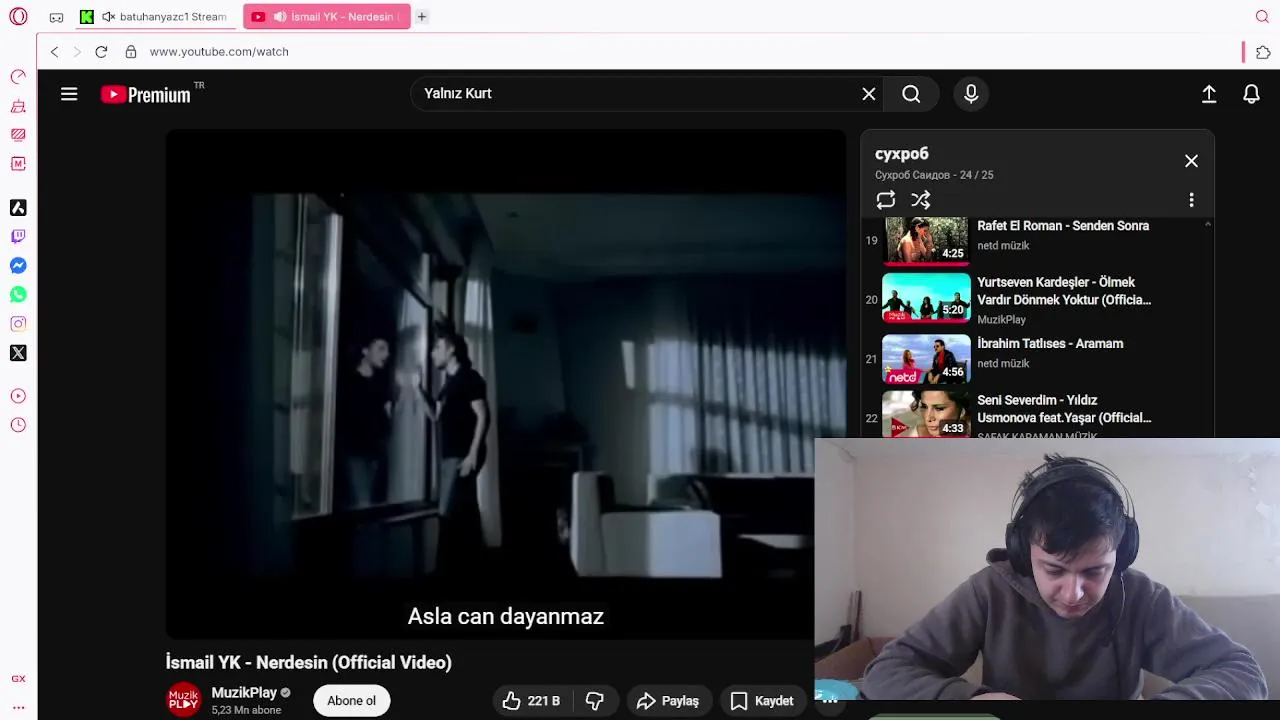Open the Opera menu logo
1280x720 pixels.
click(x=18, y=17)
